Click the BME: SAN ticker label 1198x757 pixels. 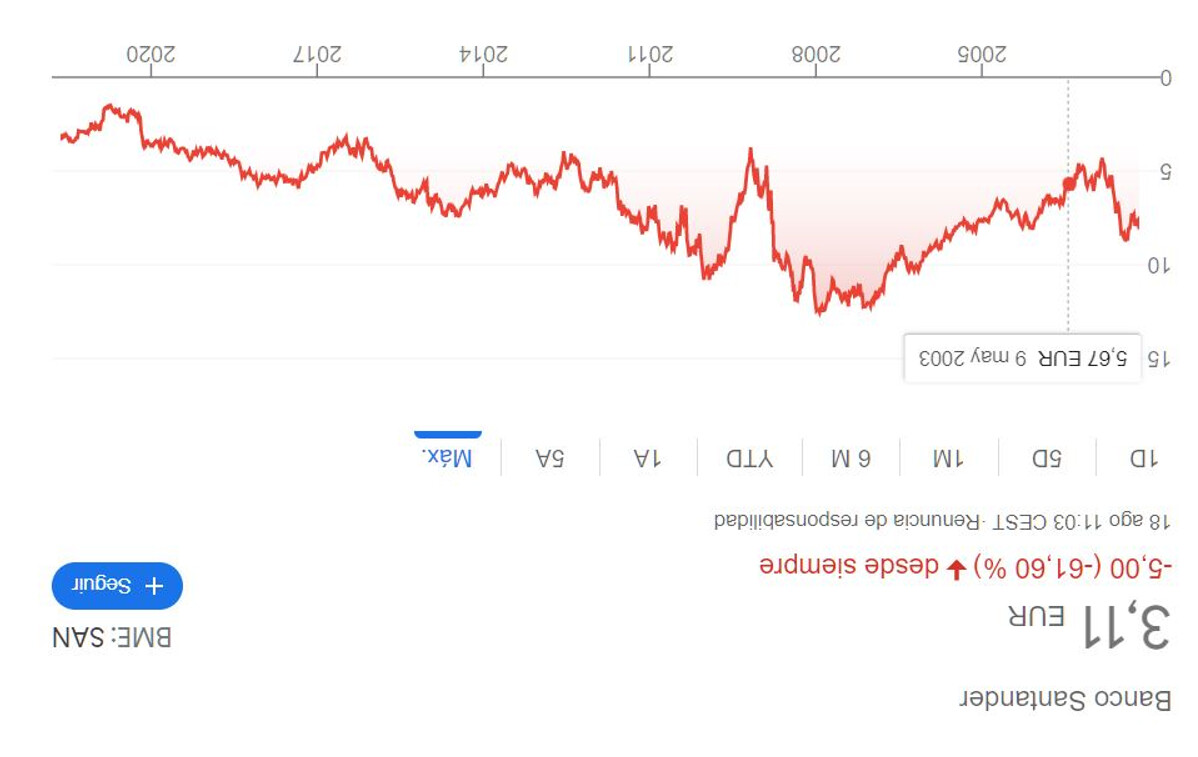click(112, 637)
